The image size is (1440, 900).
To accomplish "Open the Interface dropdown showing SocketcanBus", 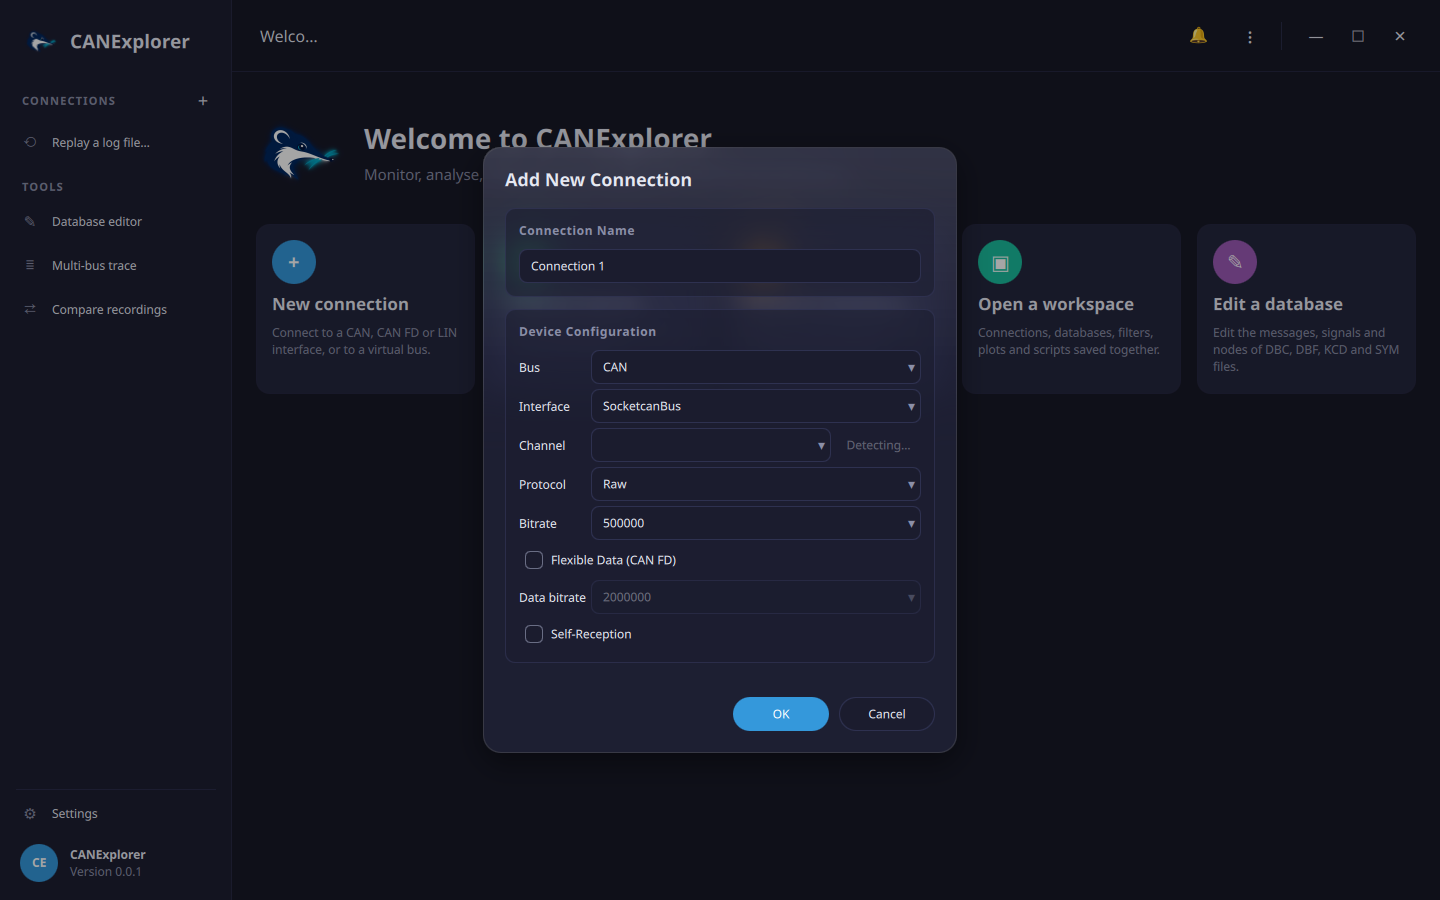I will (x=756, y=406).
